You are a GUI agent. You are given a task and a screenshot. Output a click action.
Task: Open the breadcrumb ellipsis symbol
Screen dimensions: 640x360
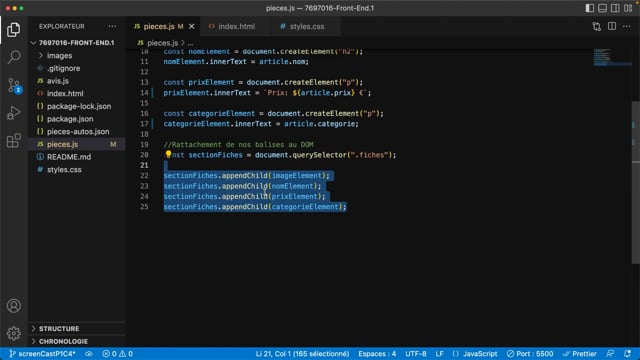[190, 43]
